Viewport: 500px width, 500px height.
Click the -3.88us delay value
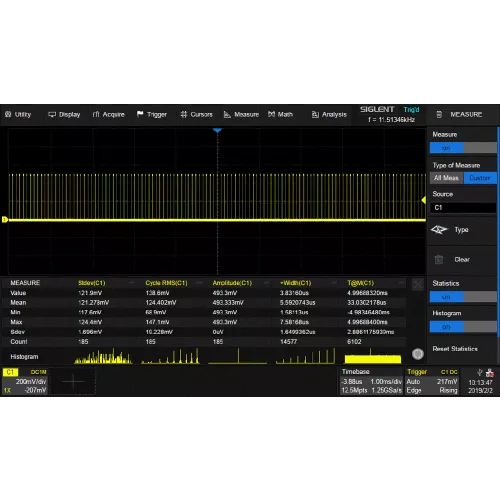(x=352, y=382)
